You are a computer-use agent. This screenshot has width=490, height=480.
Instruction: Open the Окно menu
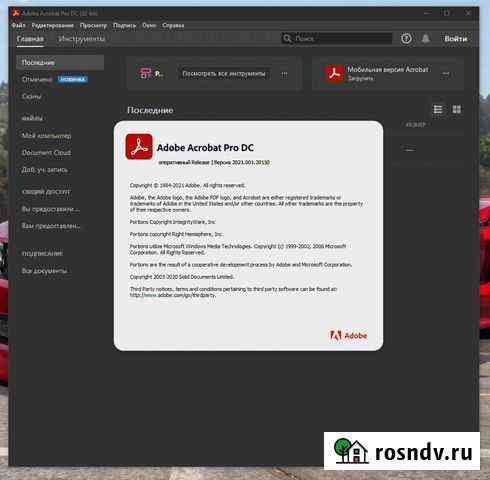[149, 25]
